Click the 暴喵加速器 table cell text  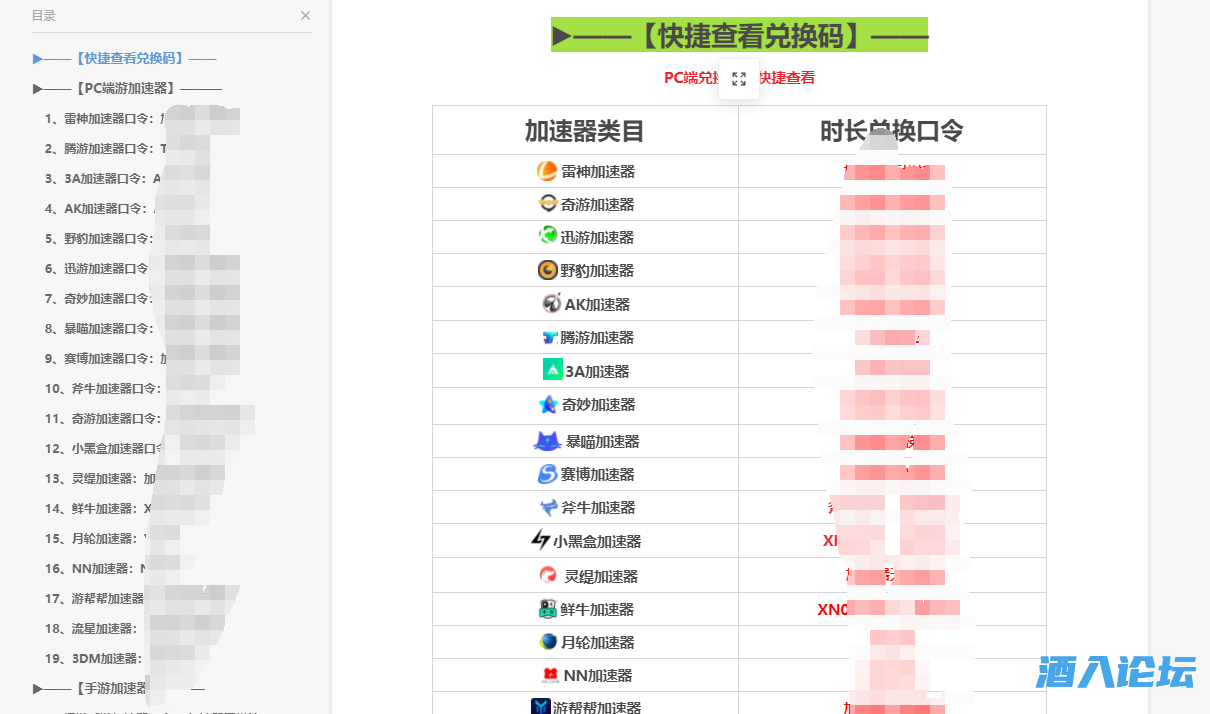pyautogui.click(x=603, y=441)
